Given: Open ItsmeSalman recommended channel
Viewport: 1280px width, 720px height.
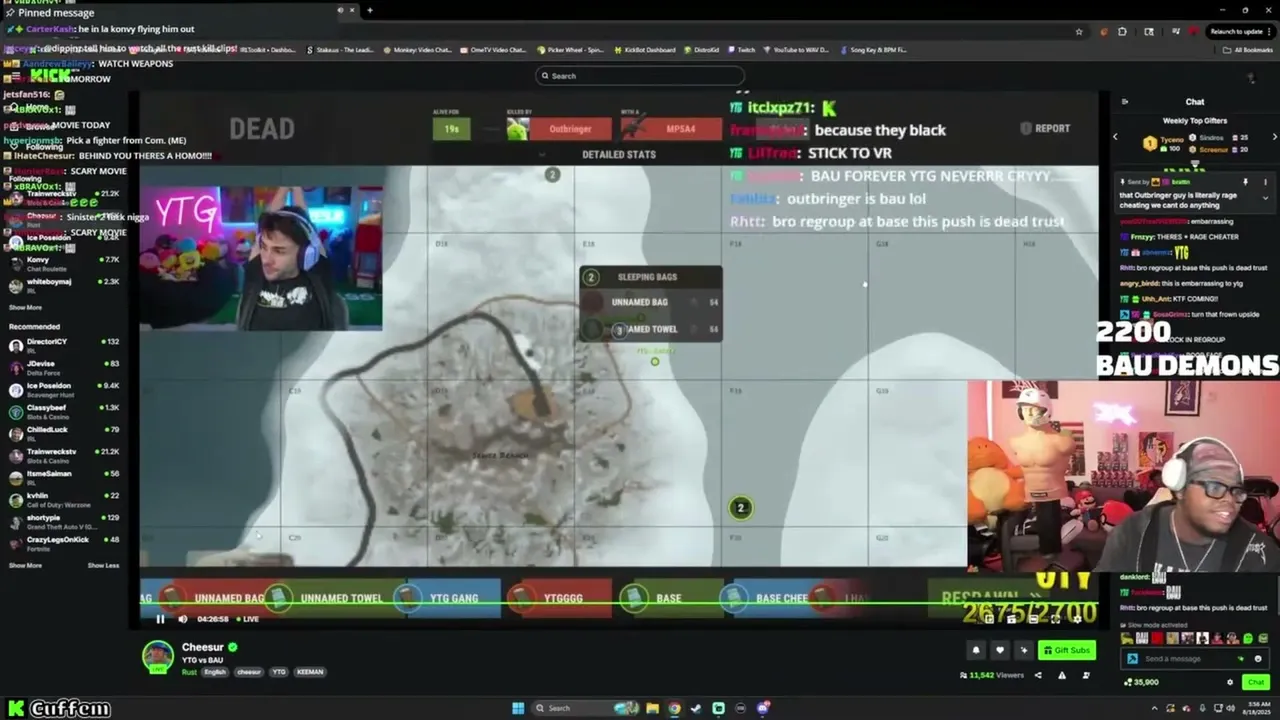Looking at the screenshot, I should [64, 478].
